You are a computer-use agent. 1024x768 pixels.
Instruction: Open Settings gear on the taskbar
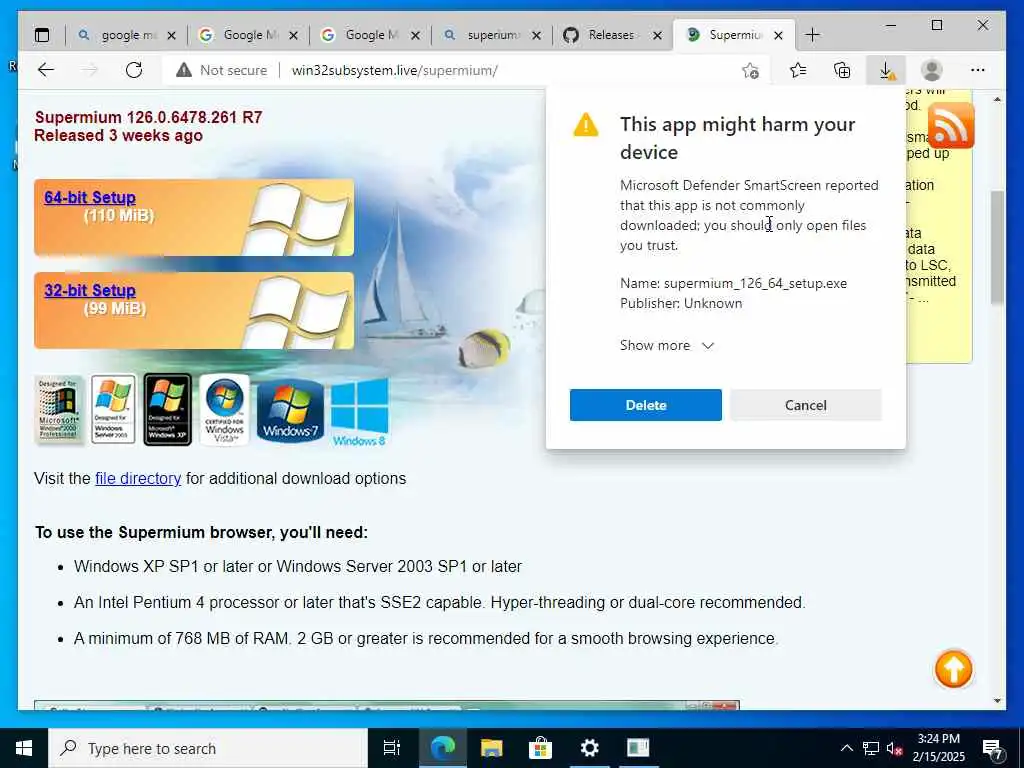589,748
